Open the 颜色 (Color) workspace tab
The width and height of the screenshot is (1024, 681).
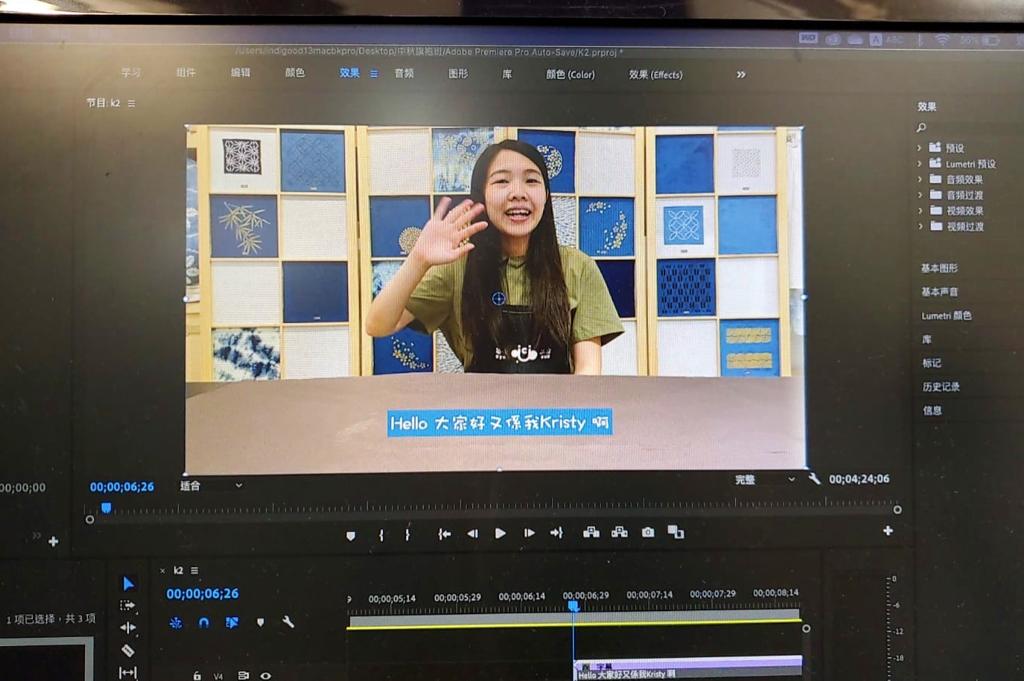(569, 74)
